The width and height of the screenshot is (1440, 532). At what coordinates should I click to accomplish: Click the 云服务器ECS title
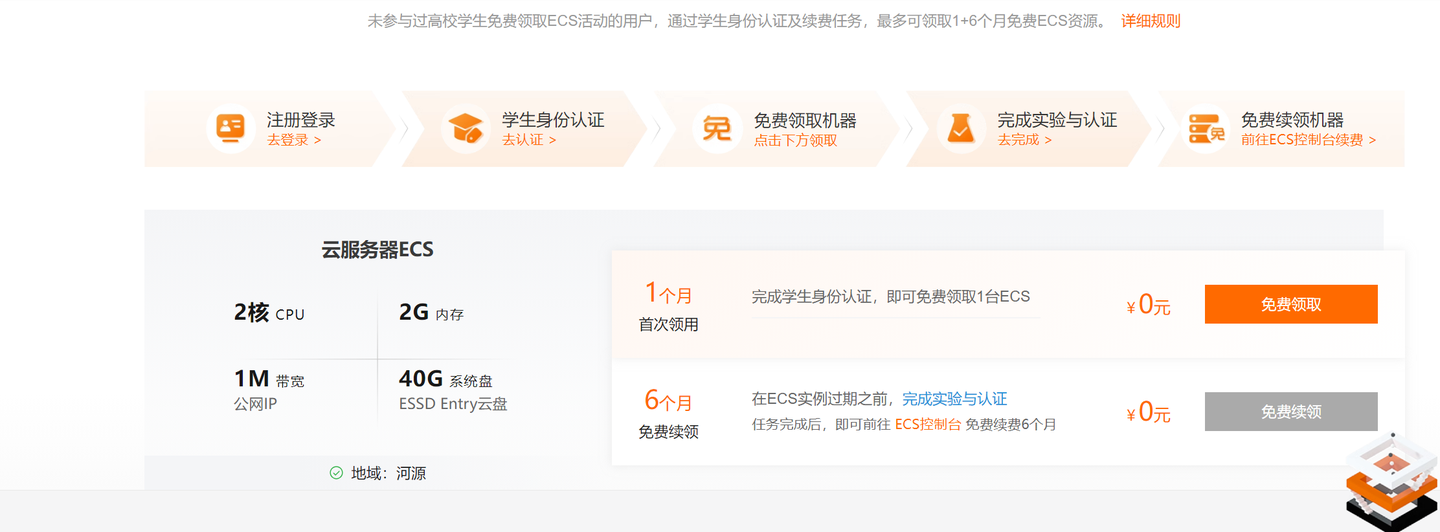377,249
